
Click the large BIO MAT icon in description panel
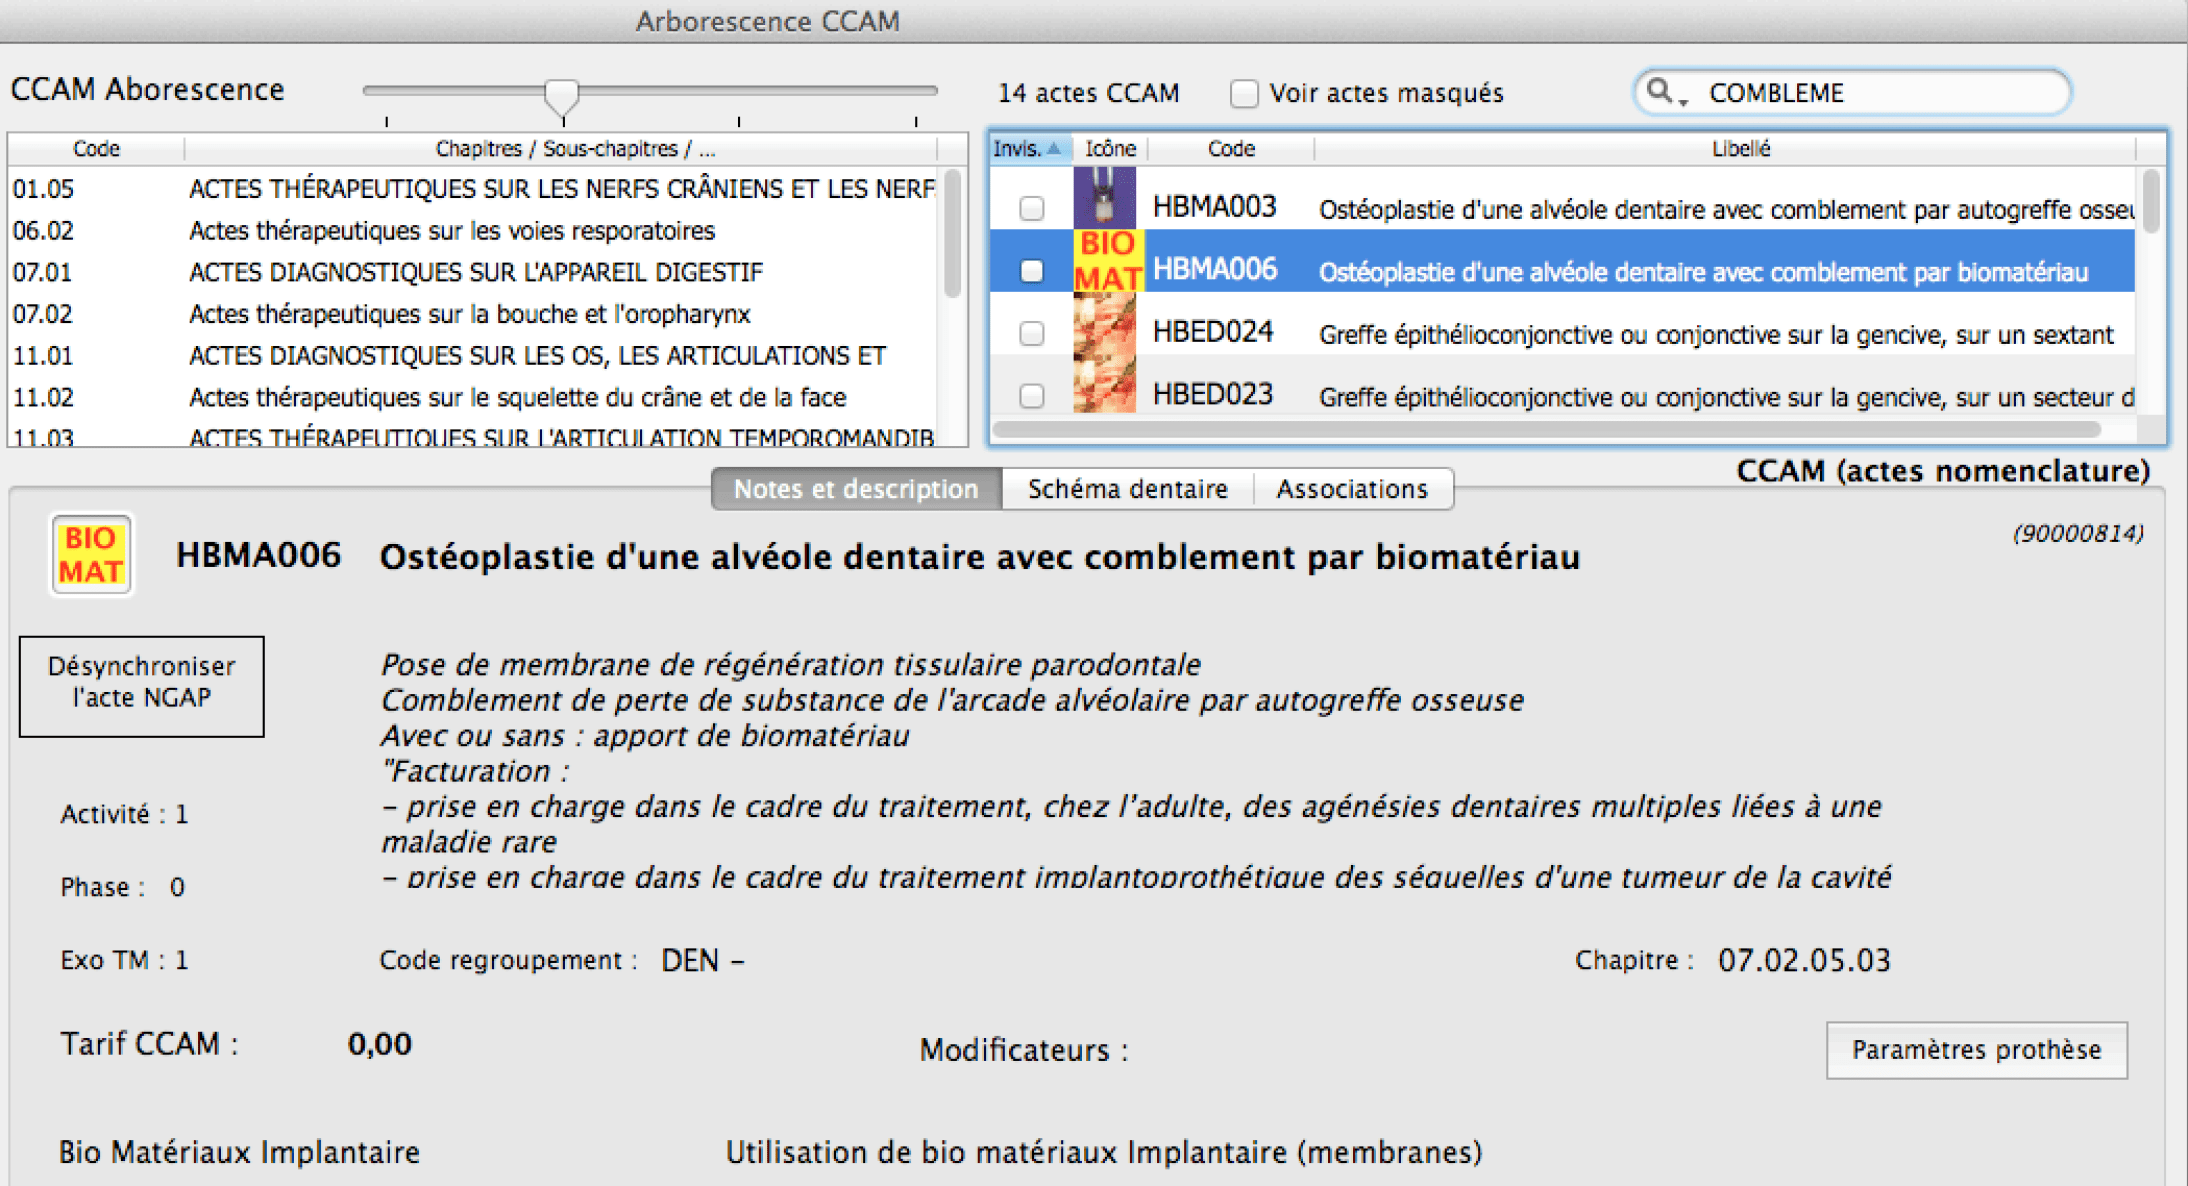click(x=91, y=555)
